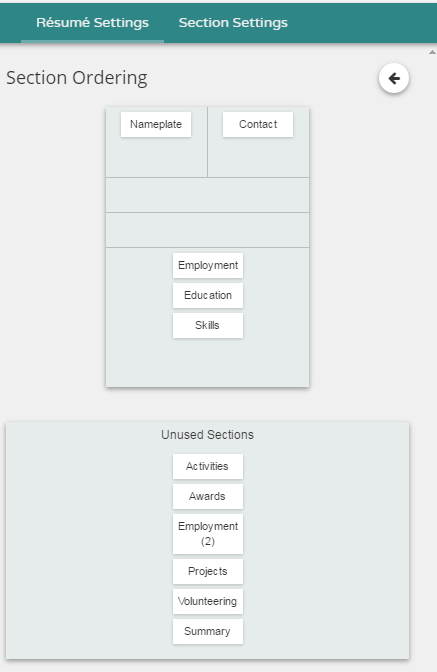The image size is (437, 672).
Task: Switch to the Résumé Settings tab
Action: tap(93, 23)
